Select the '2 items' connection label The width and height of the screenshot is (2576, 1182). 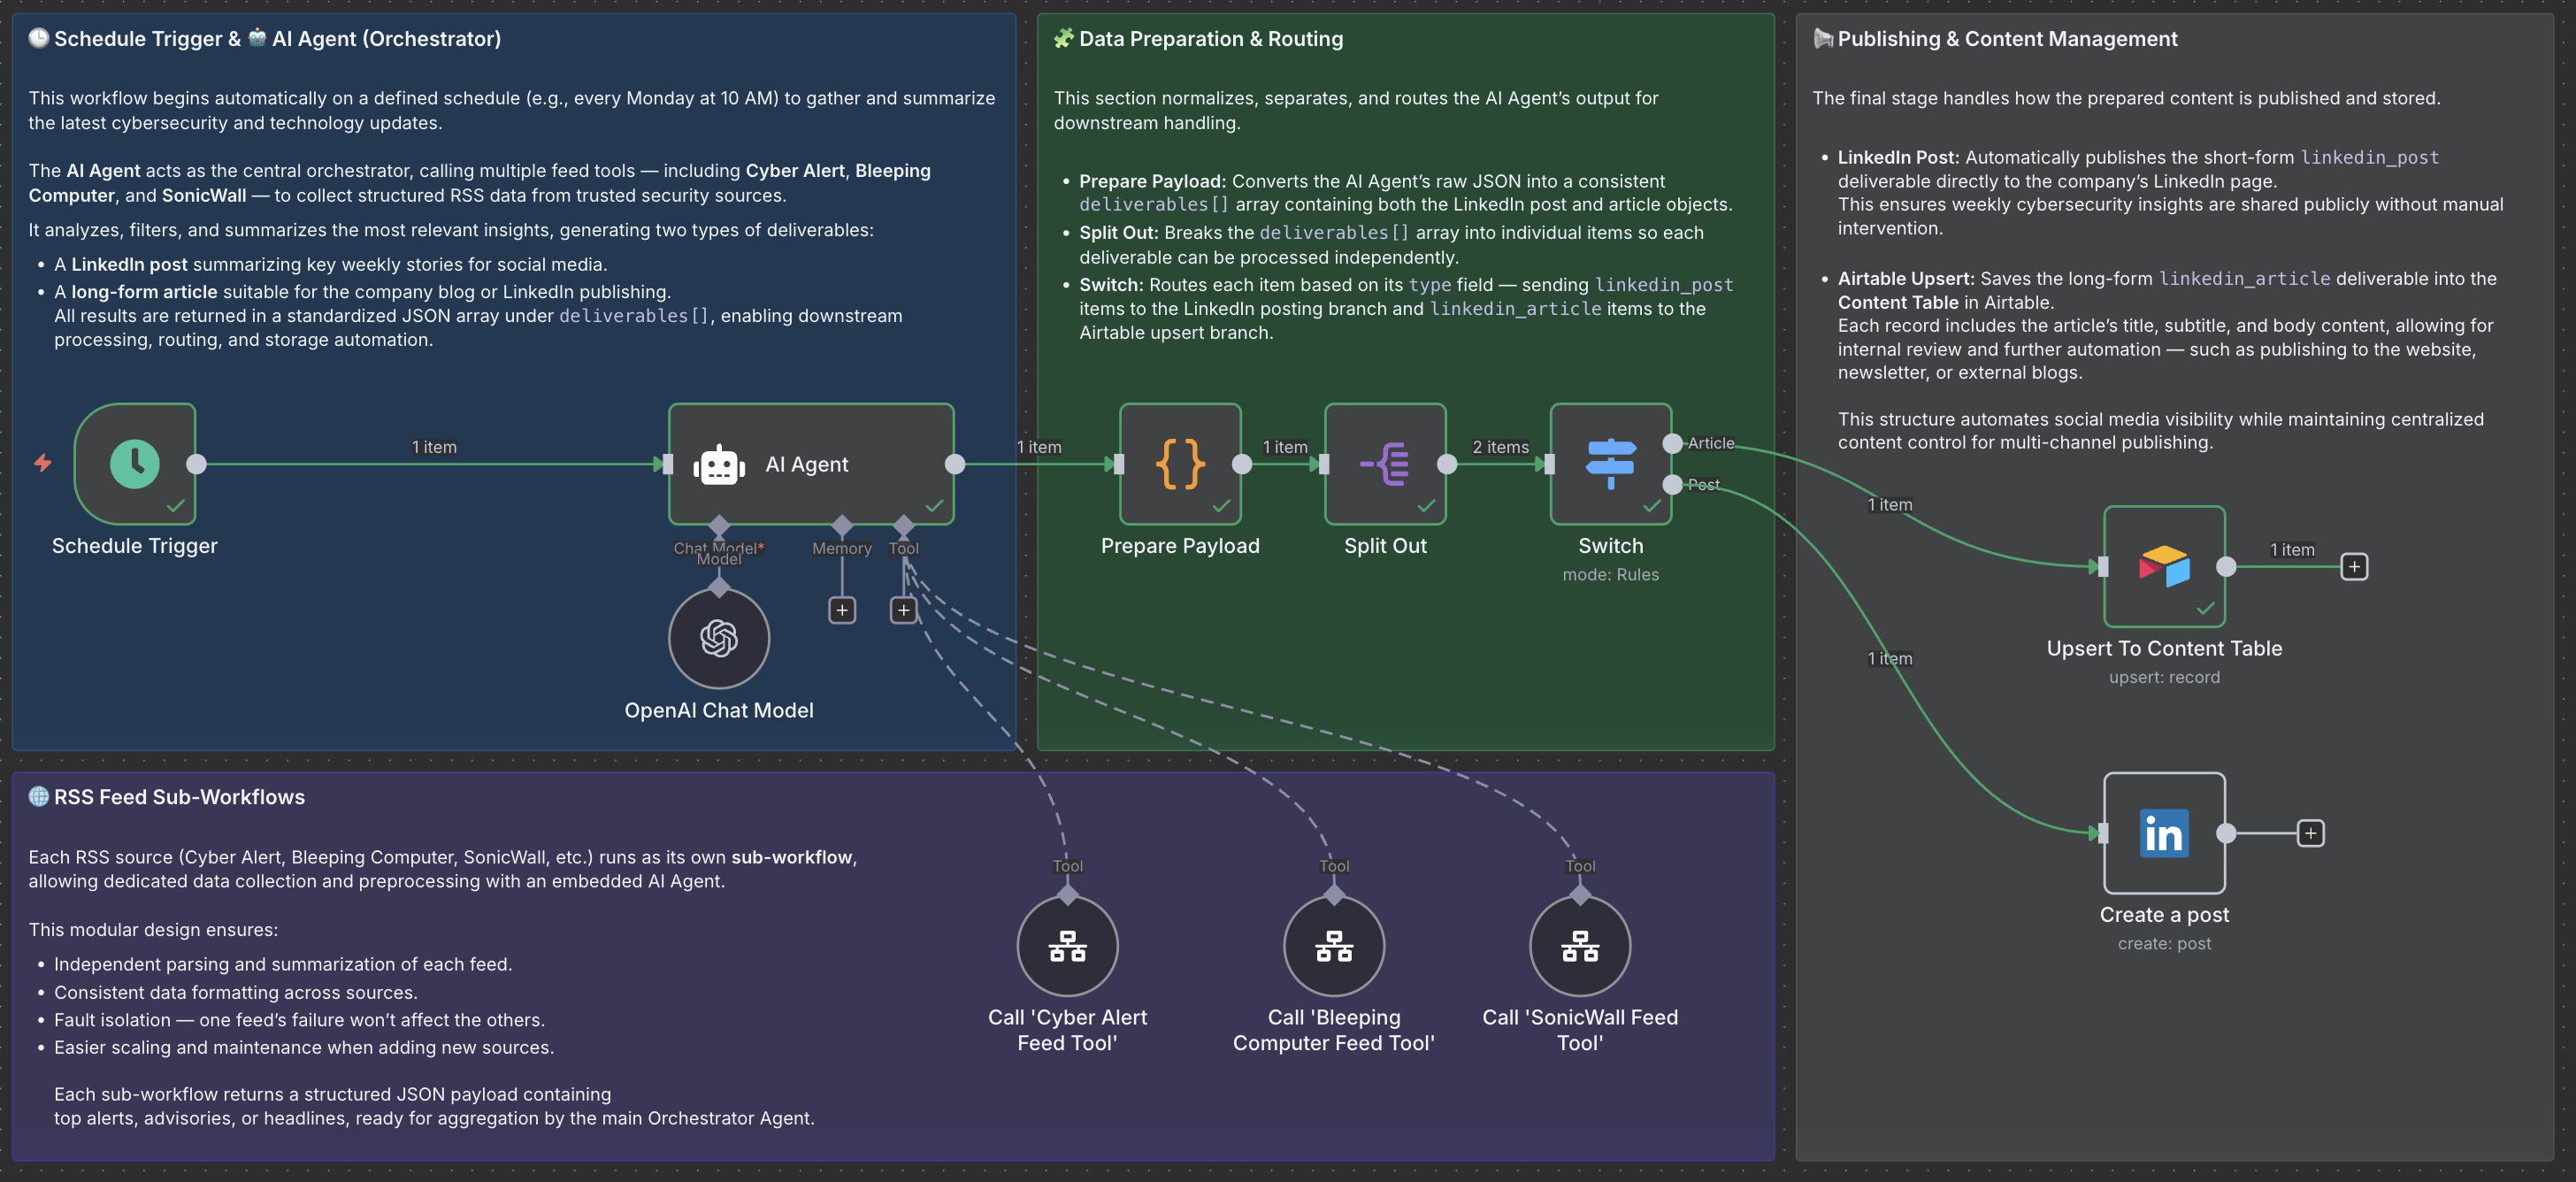[x=1500, y=447]
